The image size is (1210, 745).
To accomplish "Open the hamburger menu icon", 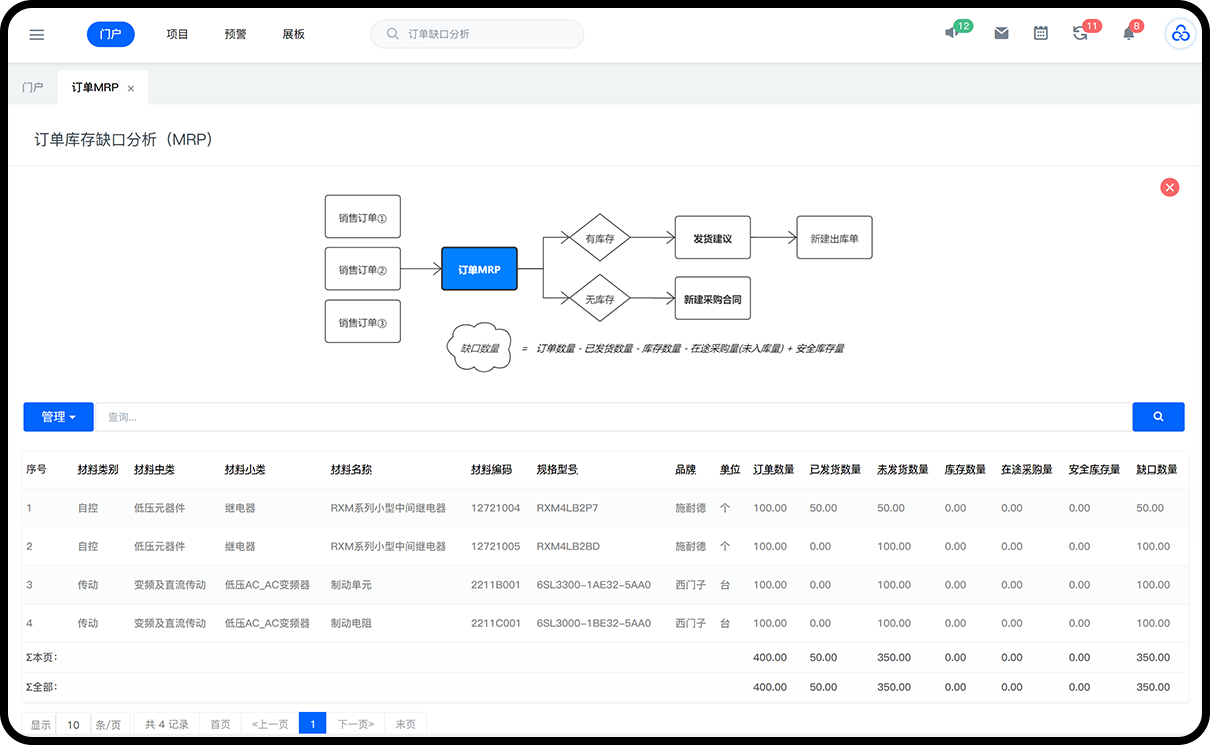I will pyautogui.click(x=37, y=34).
